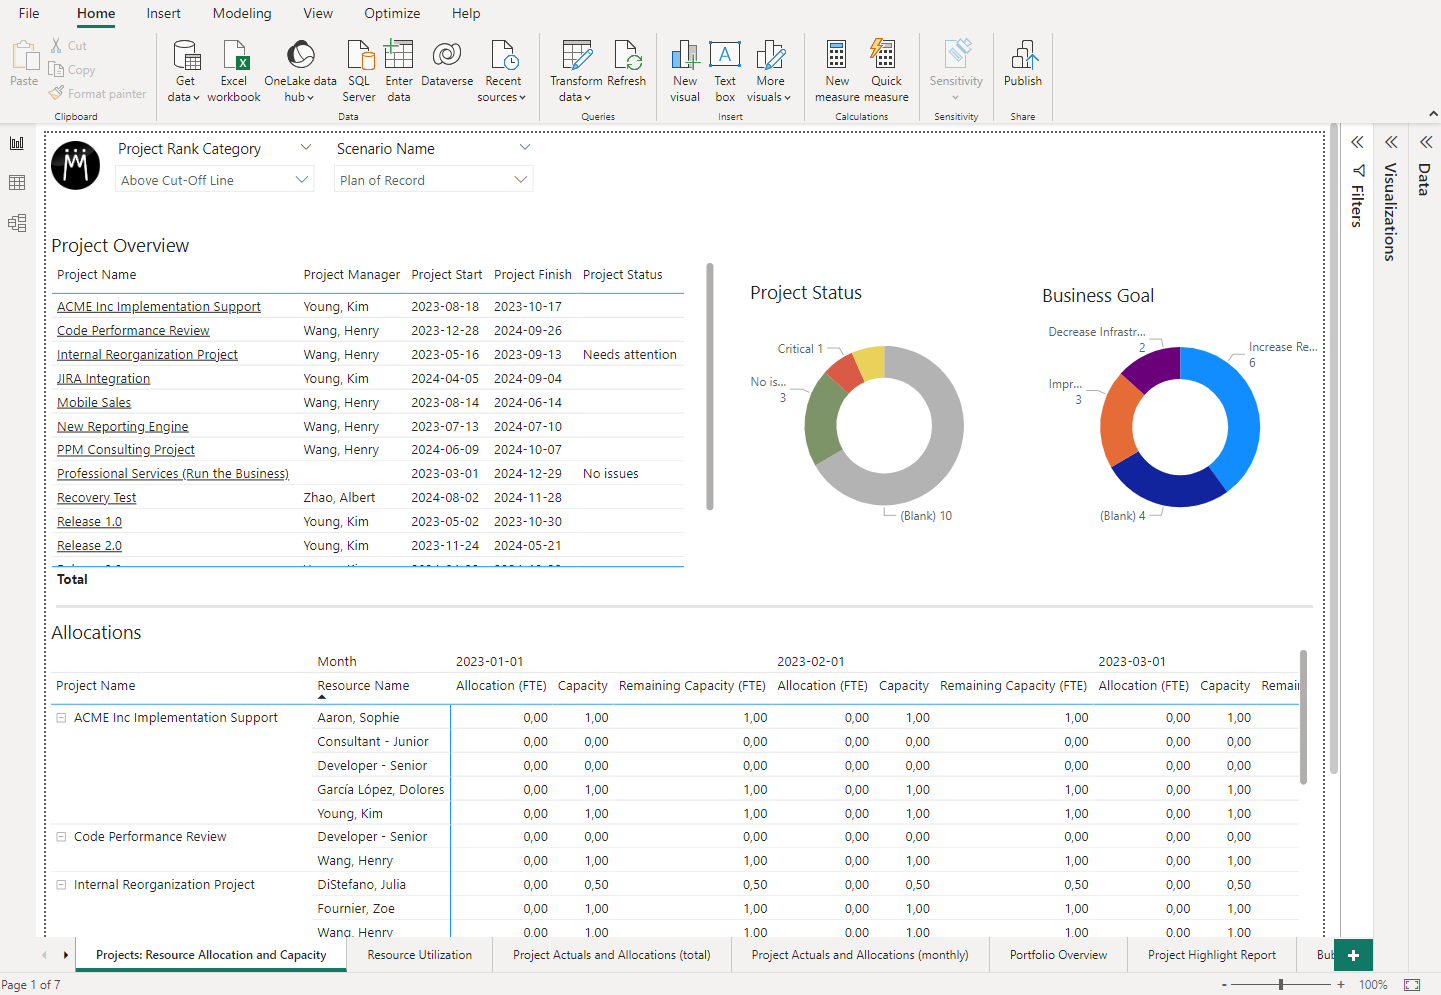Collapse Code Performance Review row group

pos(61,837)
